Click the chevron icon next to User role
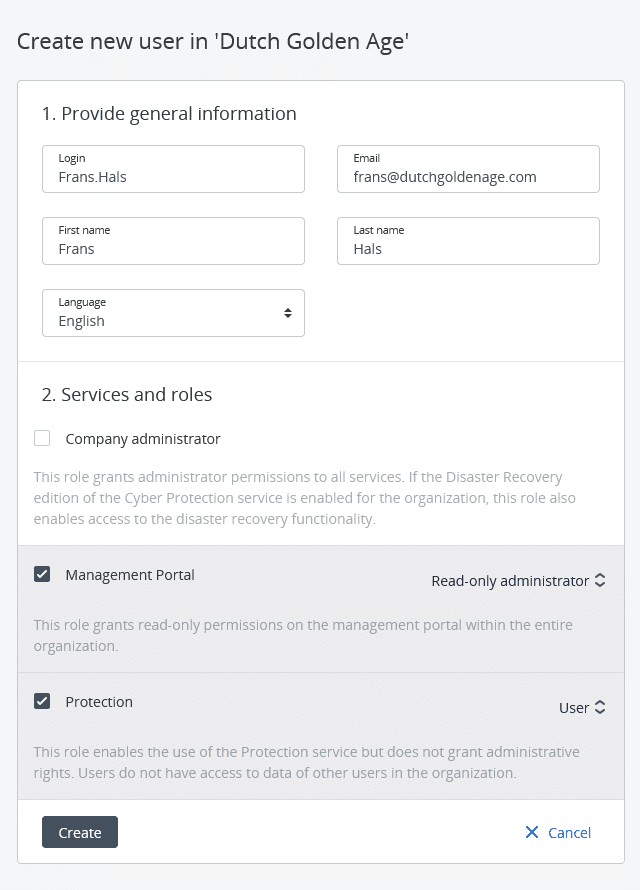 pyautogui.click(x=600, y=707)
